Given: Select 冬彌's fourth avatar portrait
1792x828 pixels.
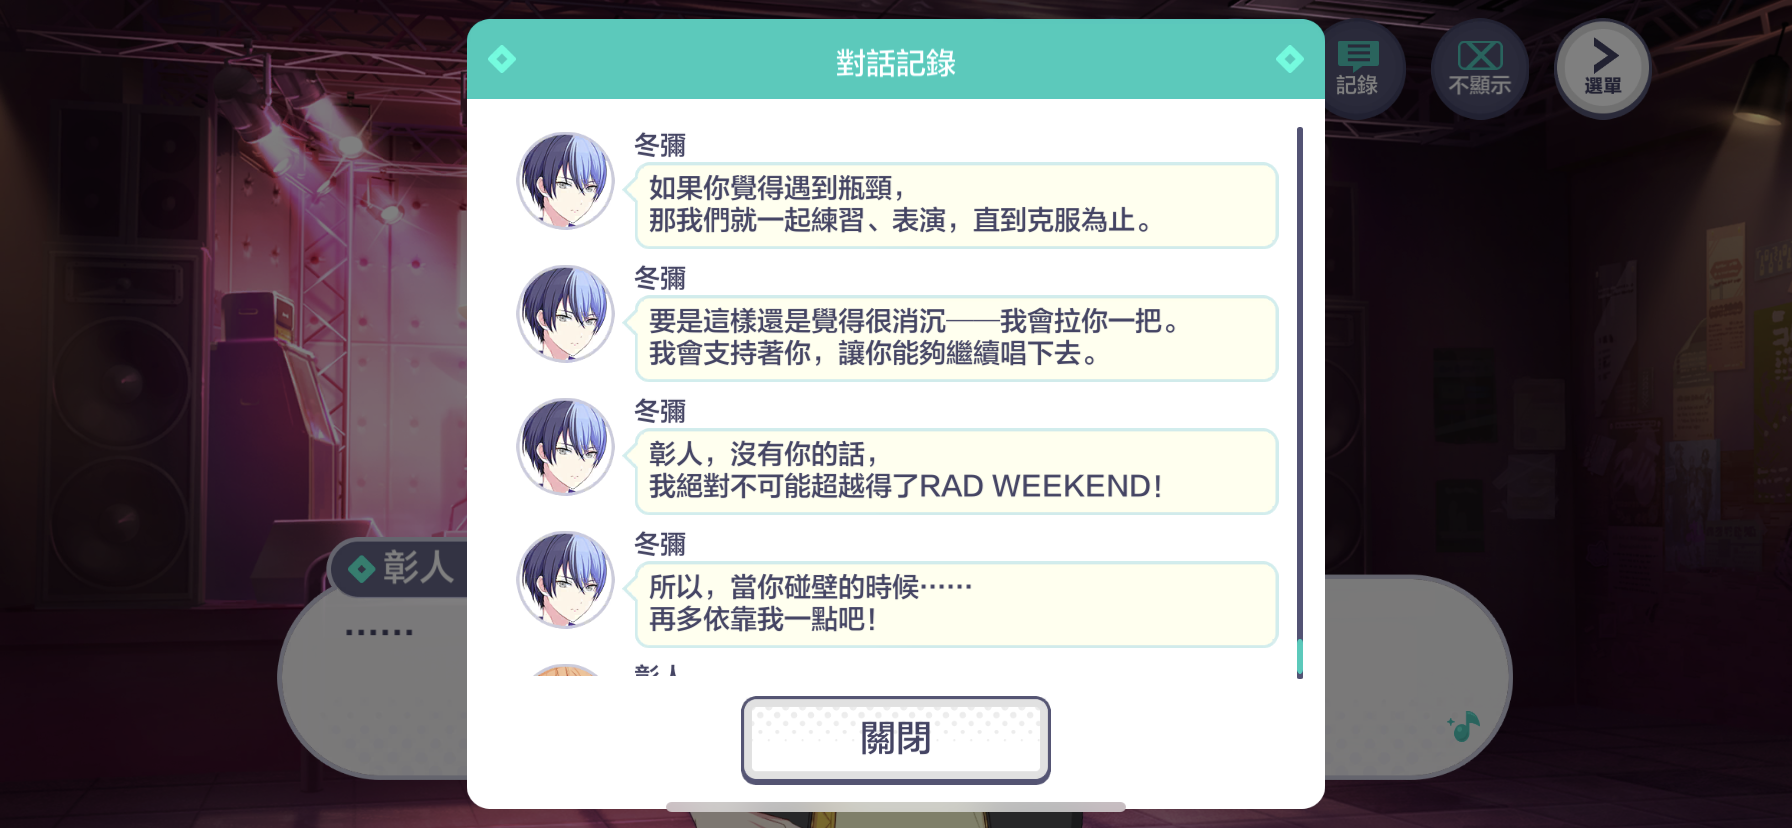Looking at the screenshot, I should [565, 580].
